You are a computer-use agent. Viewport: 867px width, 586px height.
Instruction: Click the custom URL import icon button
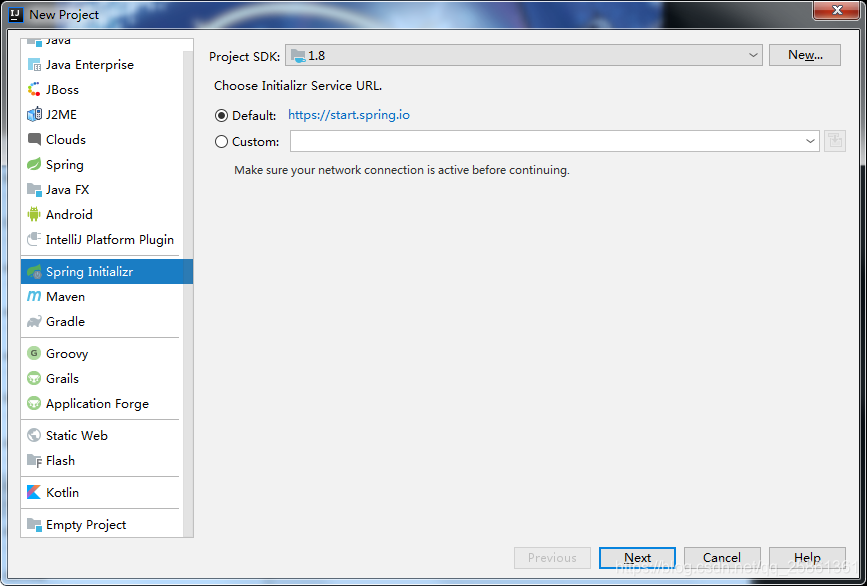(835, 142)
